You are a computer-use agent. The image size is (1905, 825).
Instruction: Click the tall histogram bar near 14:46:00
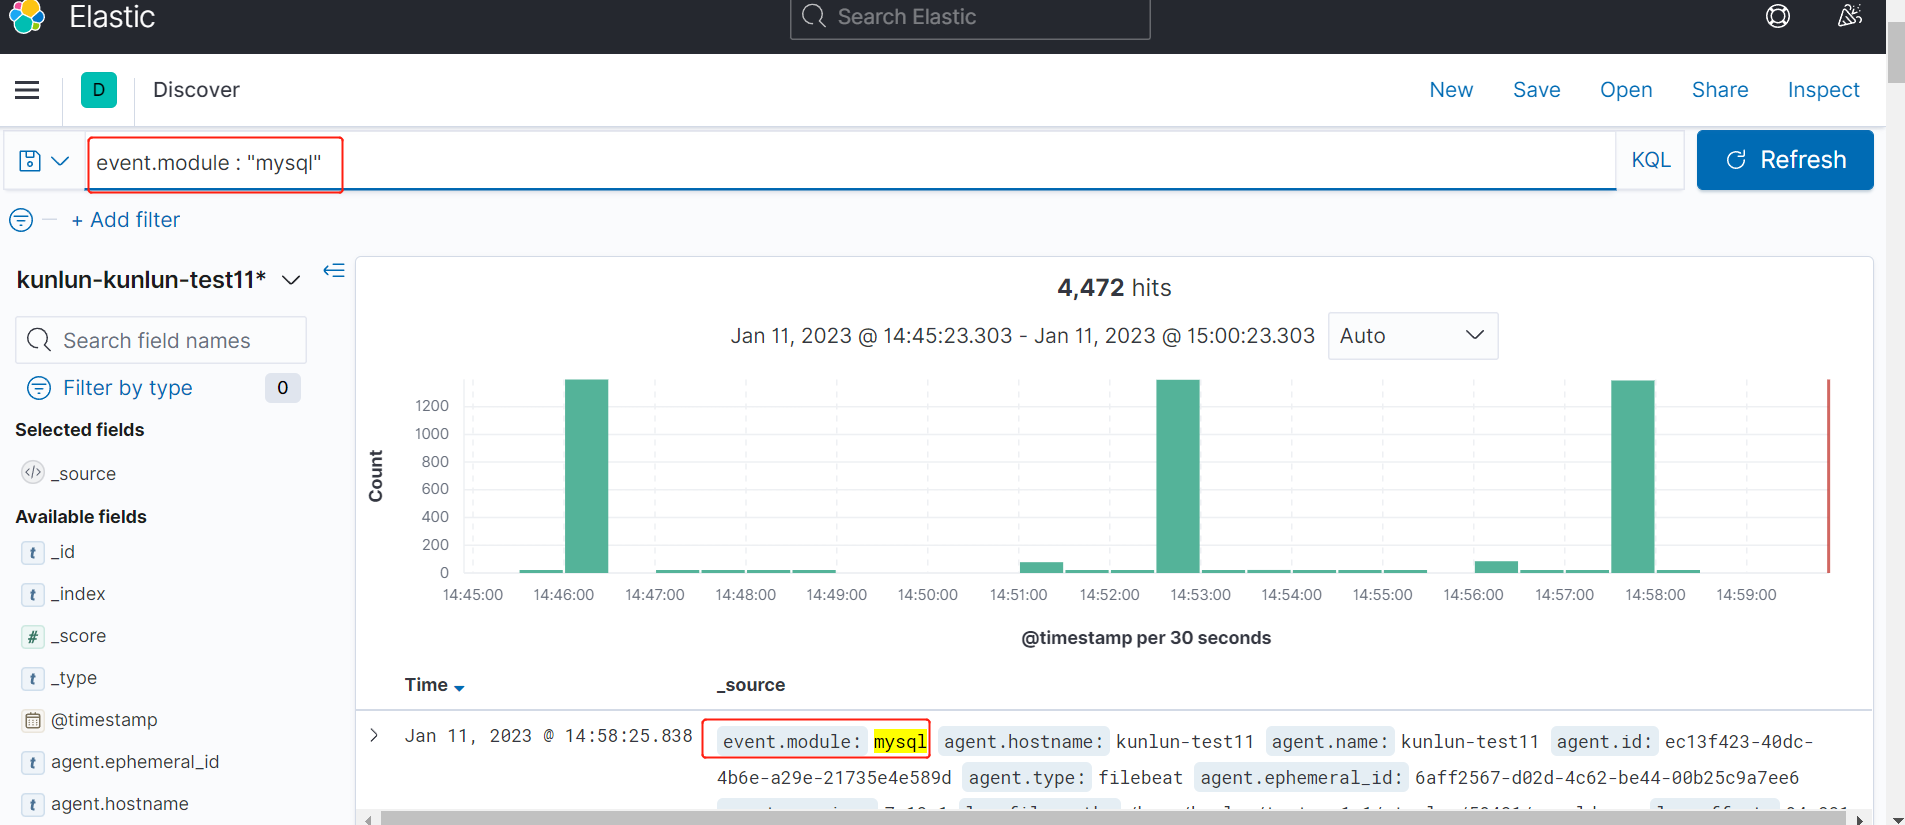586,476
